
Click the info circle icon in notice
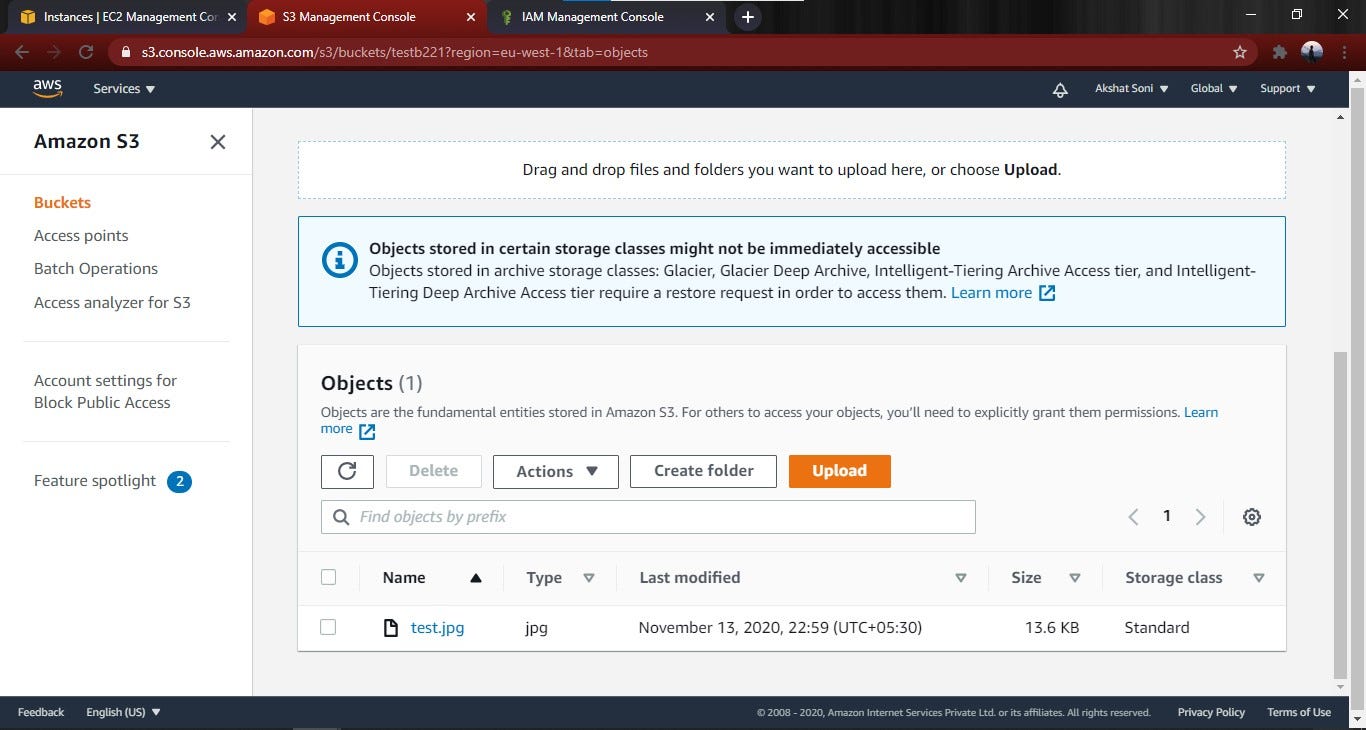click(339, 260)
